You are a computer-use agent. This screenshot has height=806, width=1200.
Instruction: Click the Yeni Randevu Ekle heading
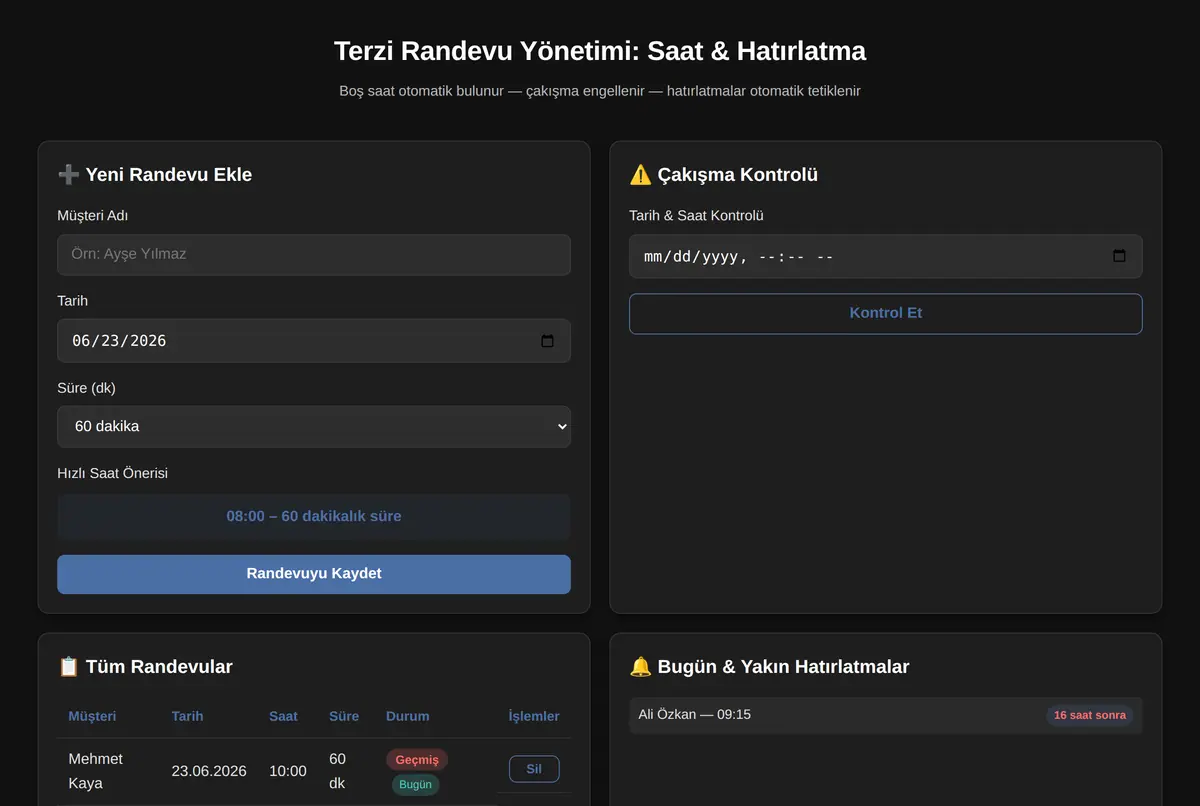pyautogui.click(x=155, y=175)
